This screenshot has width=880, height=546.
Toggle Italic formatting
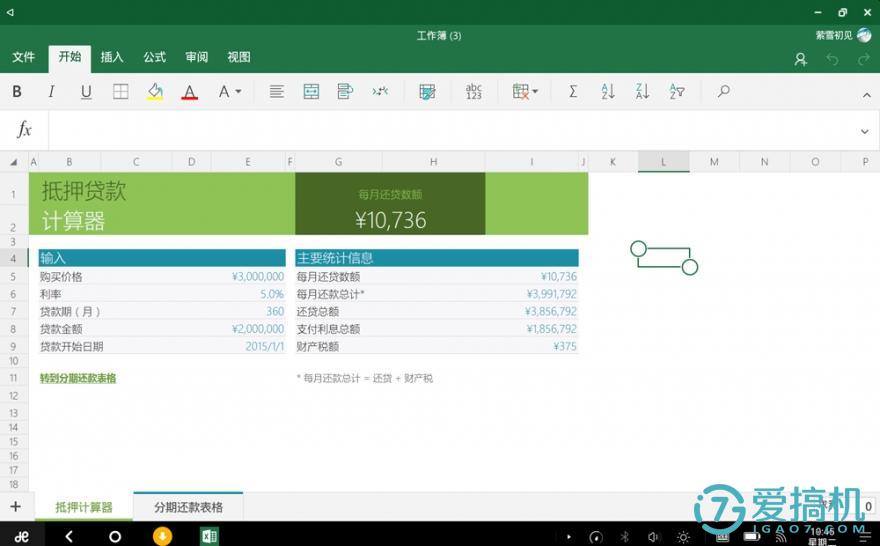[x=51, y=91]
